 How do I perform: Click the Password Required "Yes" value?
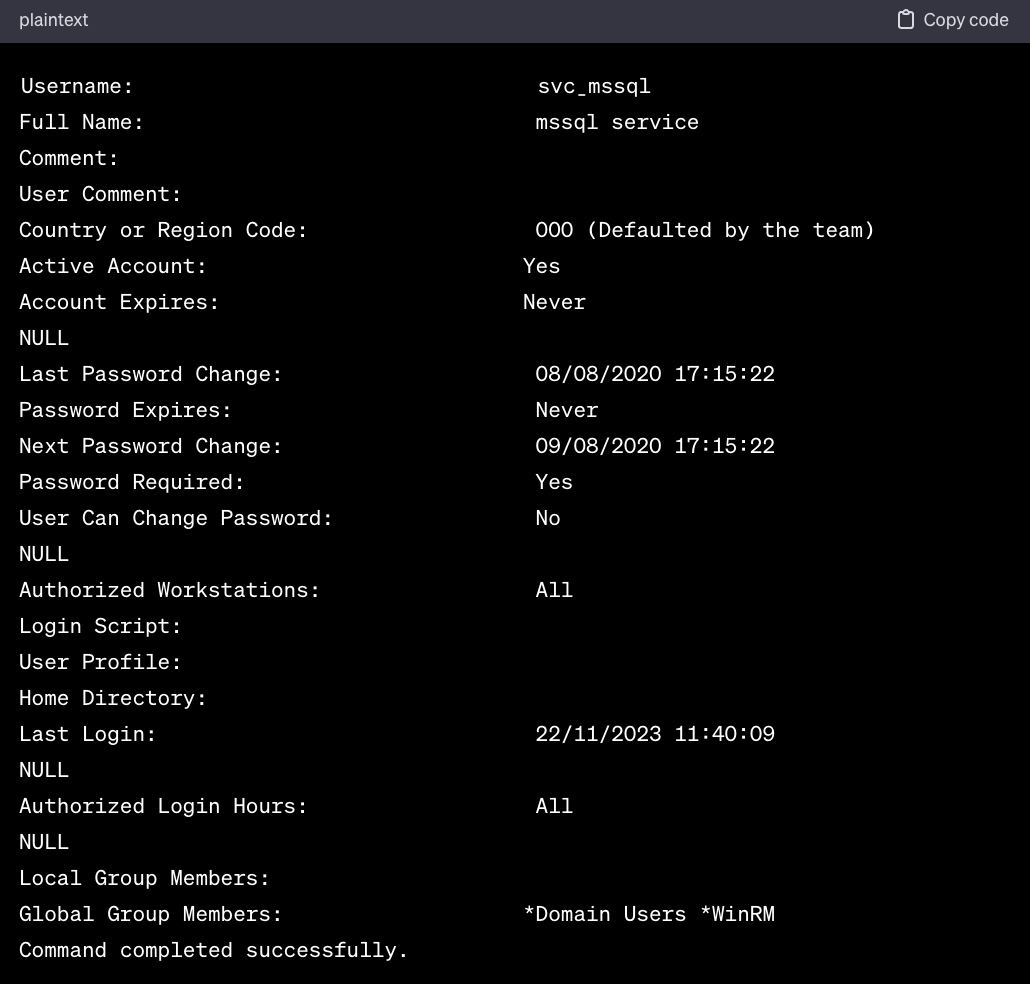click(554, 482)
